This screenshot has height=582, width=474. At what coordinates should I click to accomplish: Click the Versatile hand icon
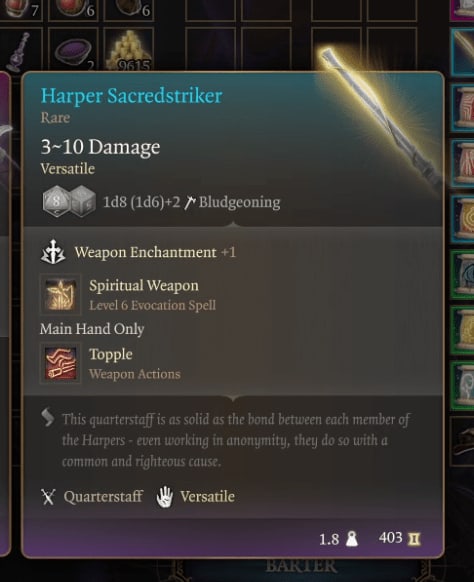pos(164,497)
